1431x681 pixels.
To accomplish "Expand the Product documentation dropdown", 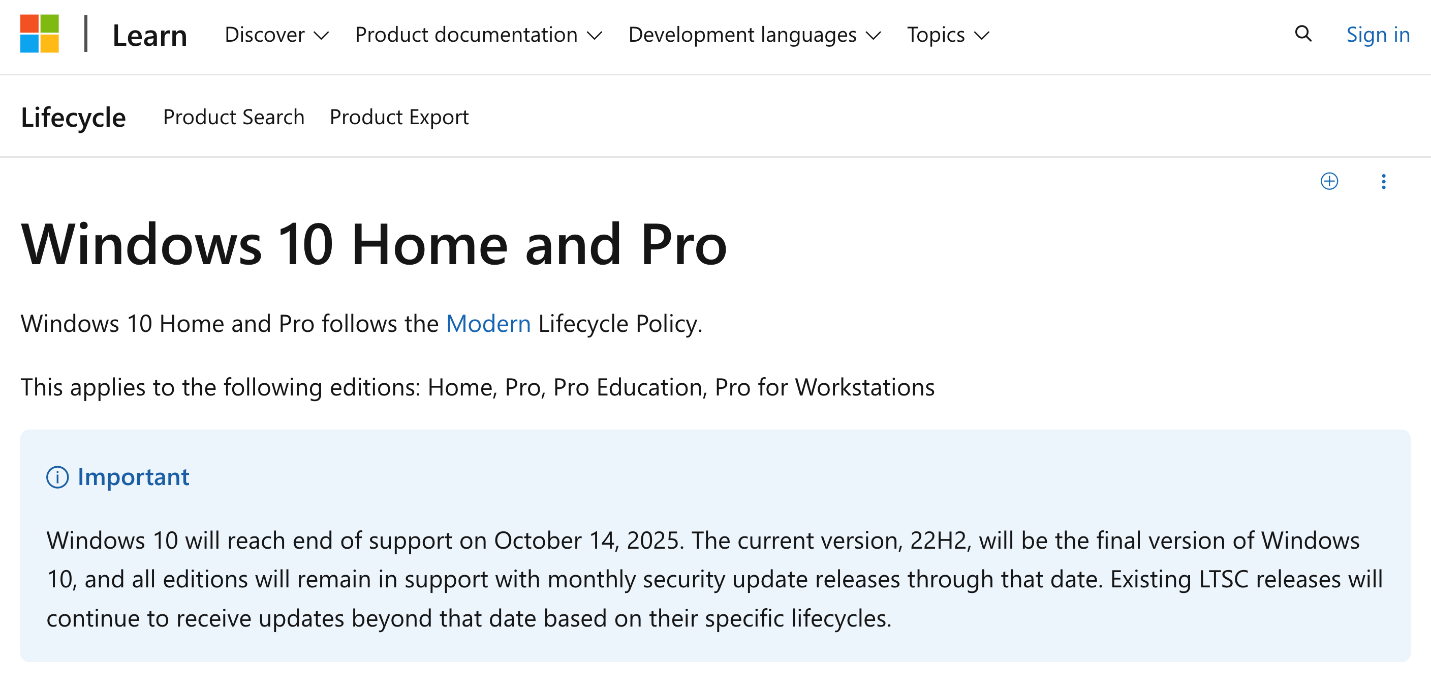I will point(479,35).
